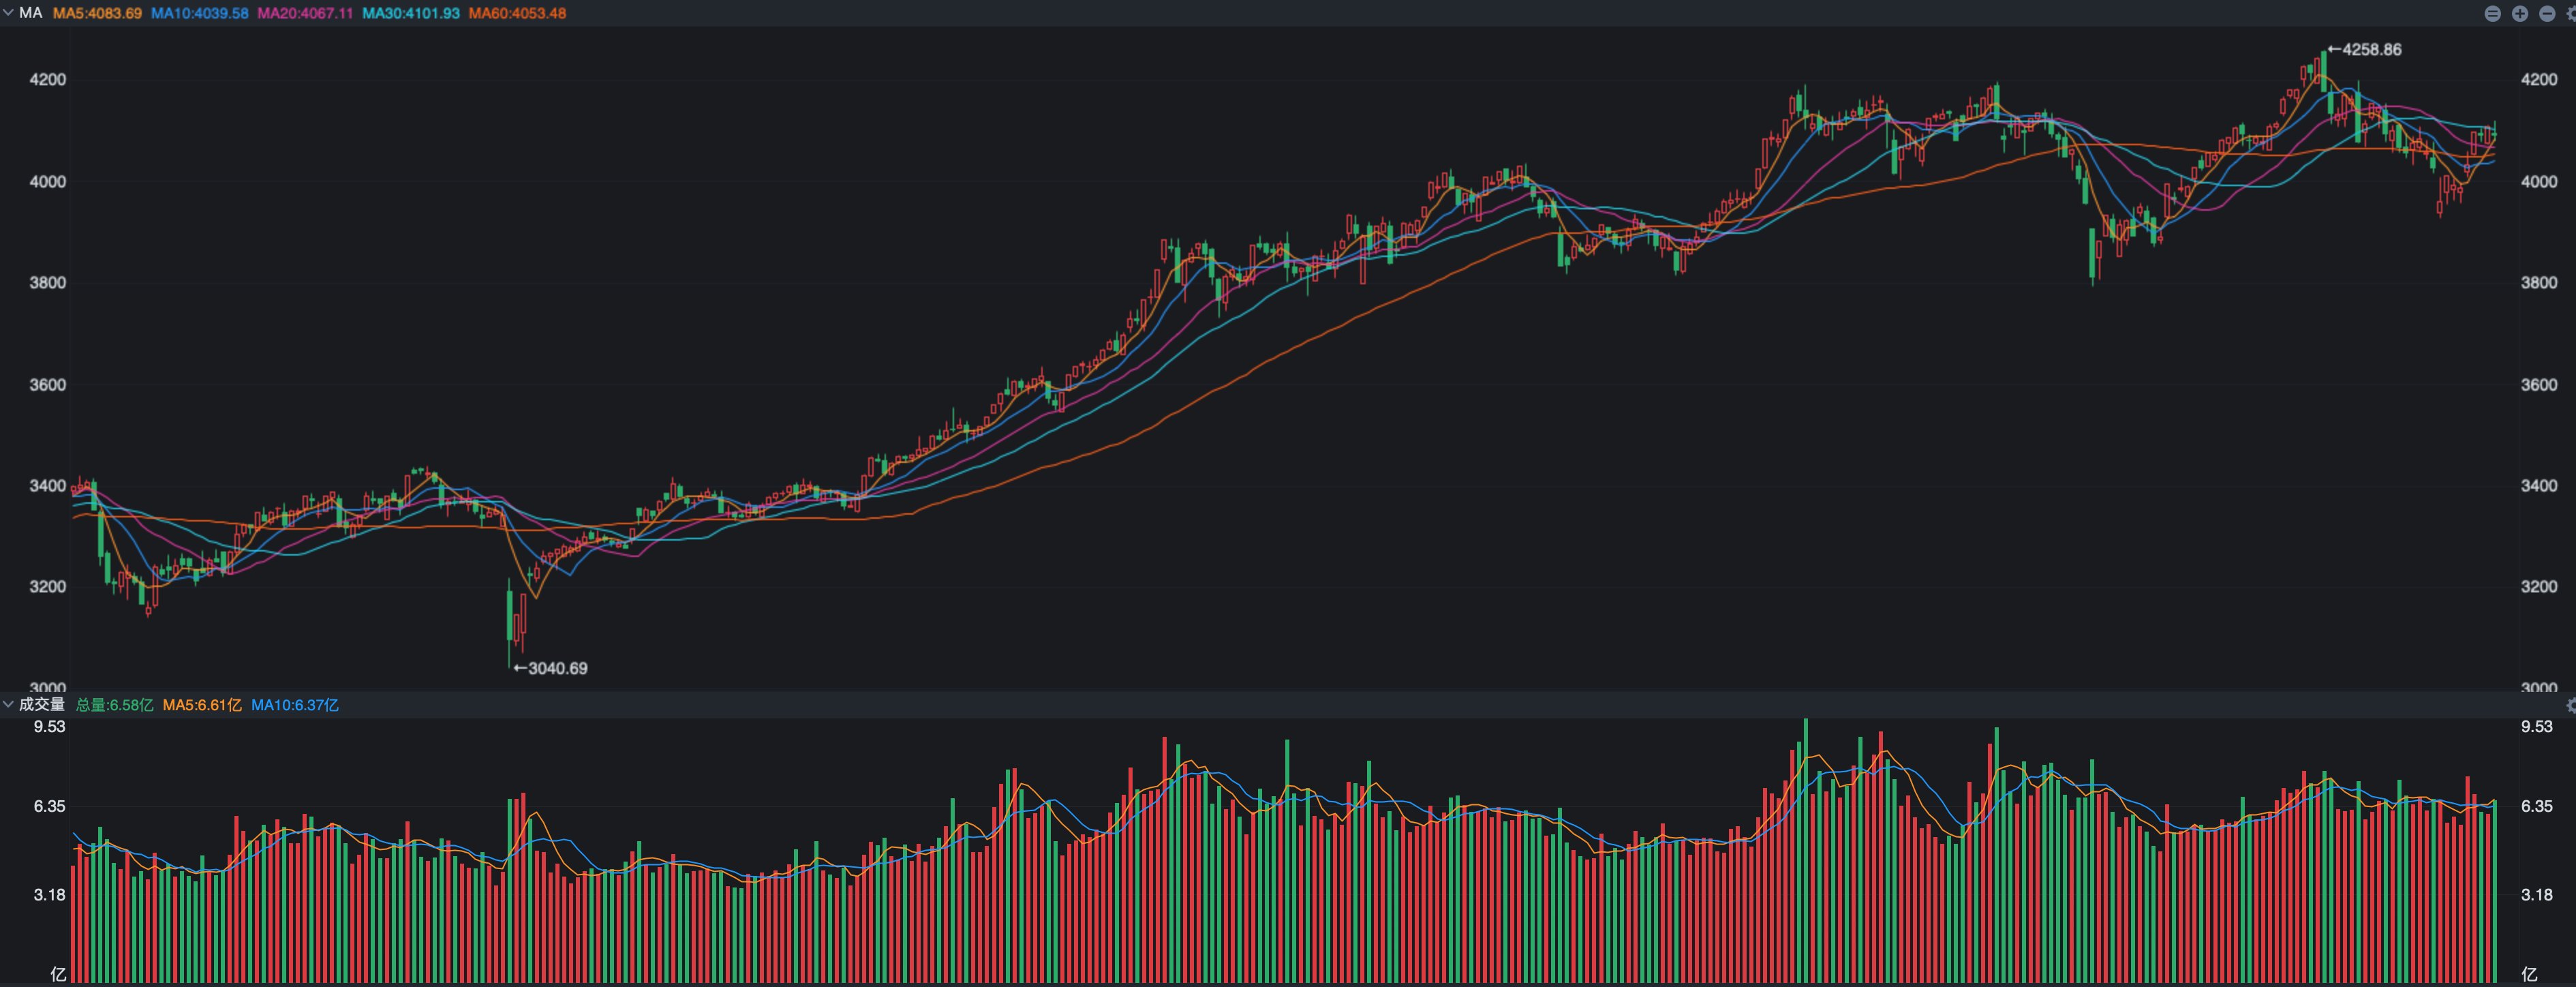Select the volume MA10:6.37亿 label

click(295, 705)
